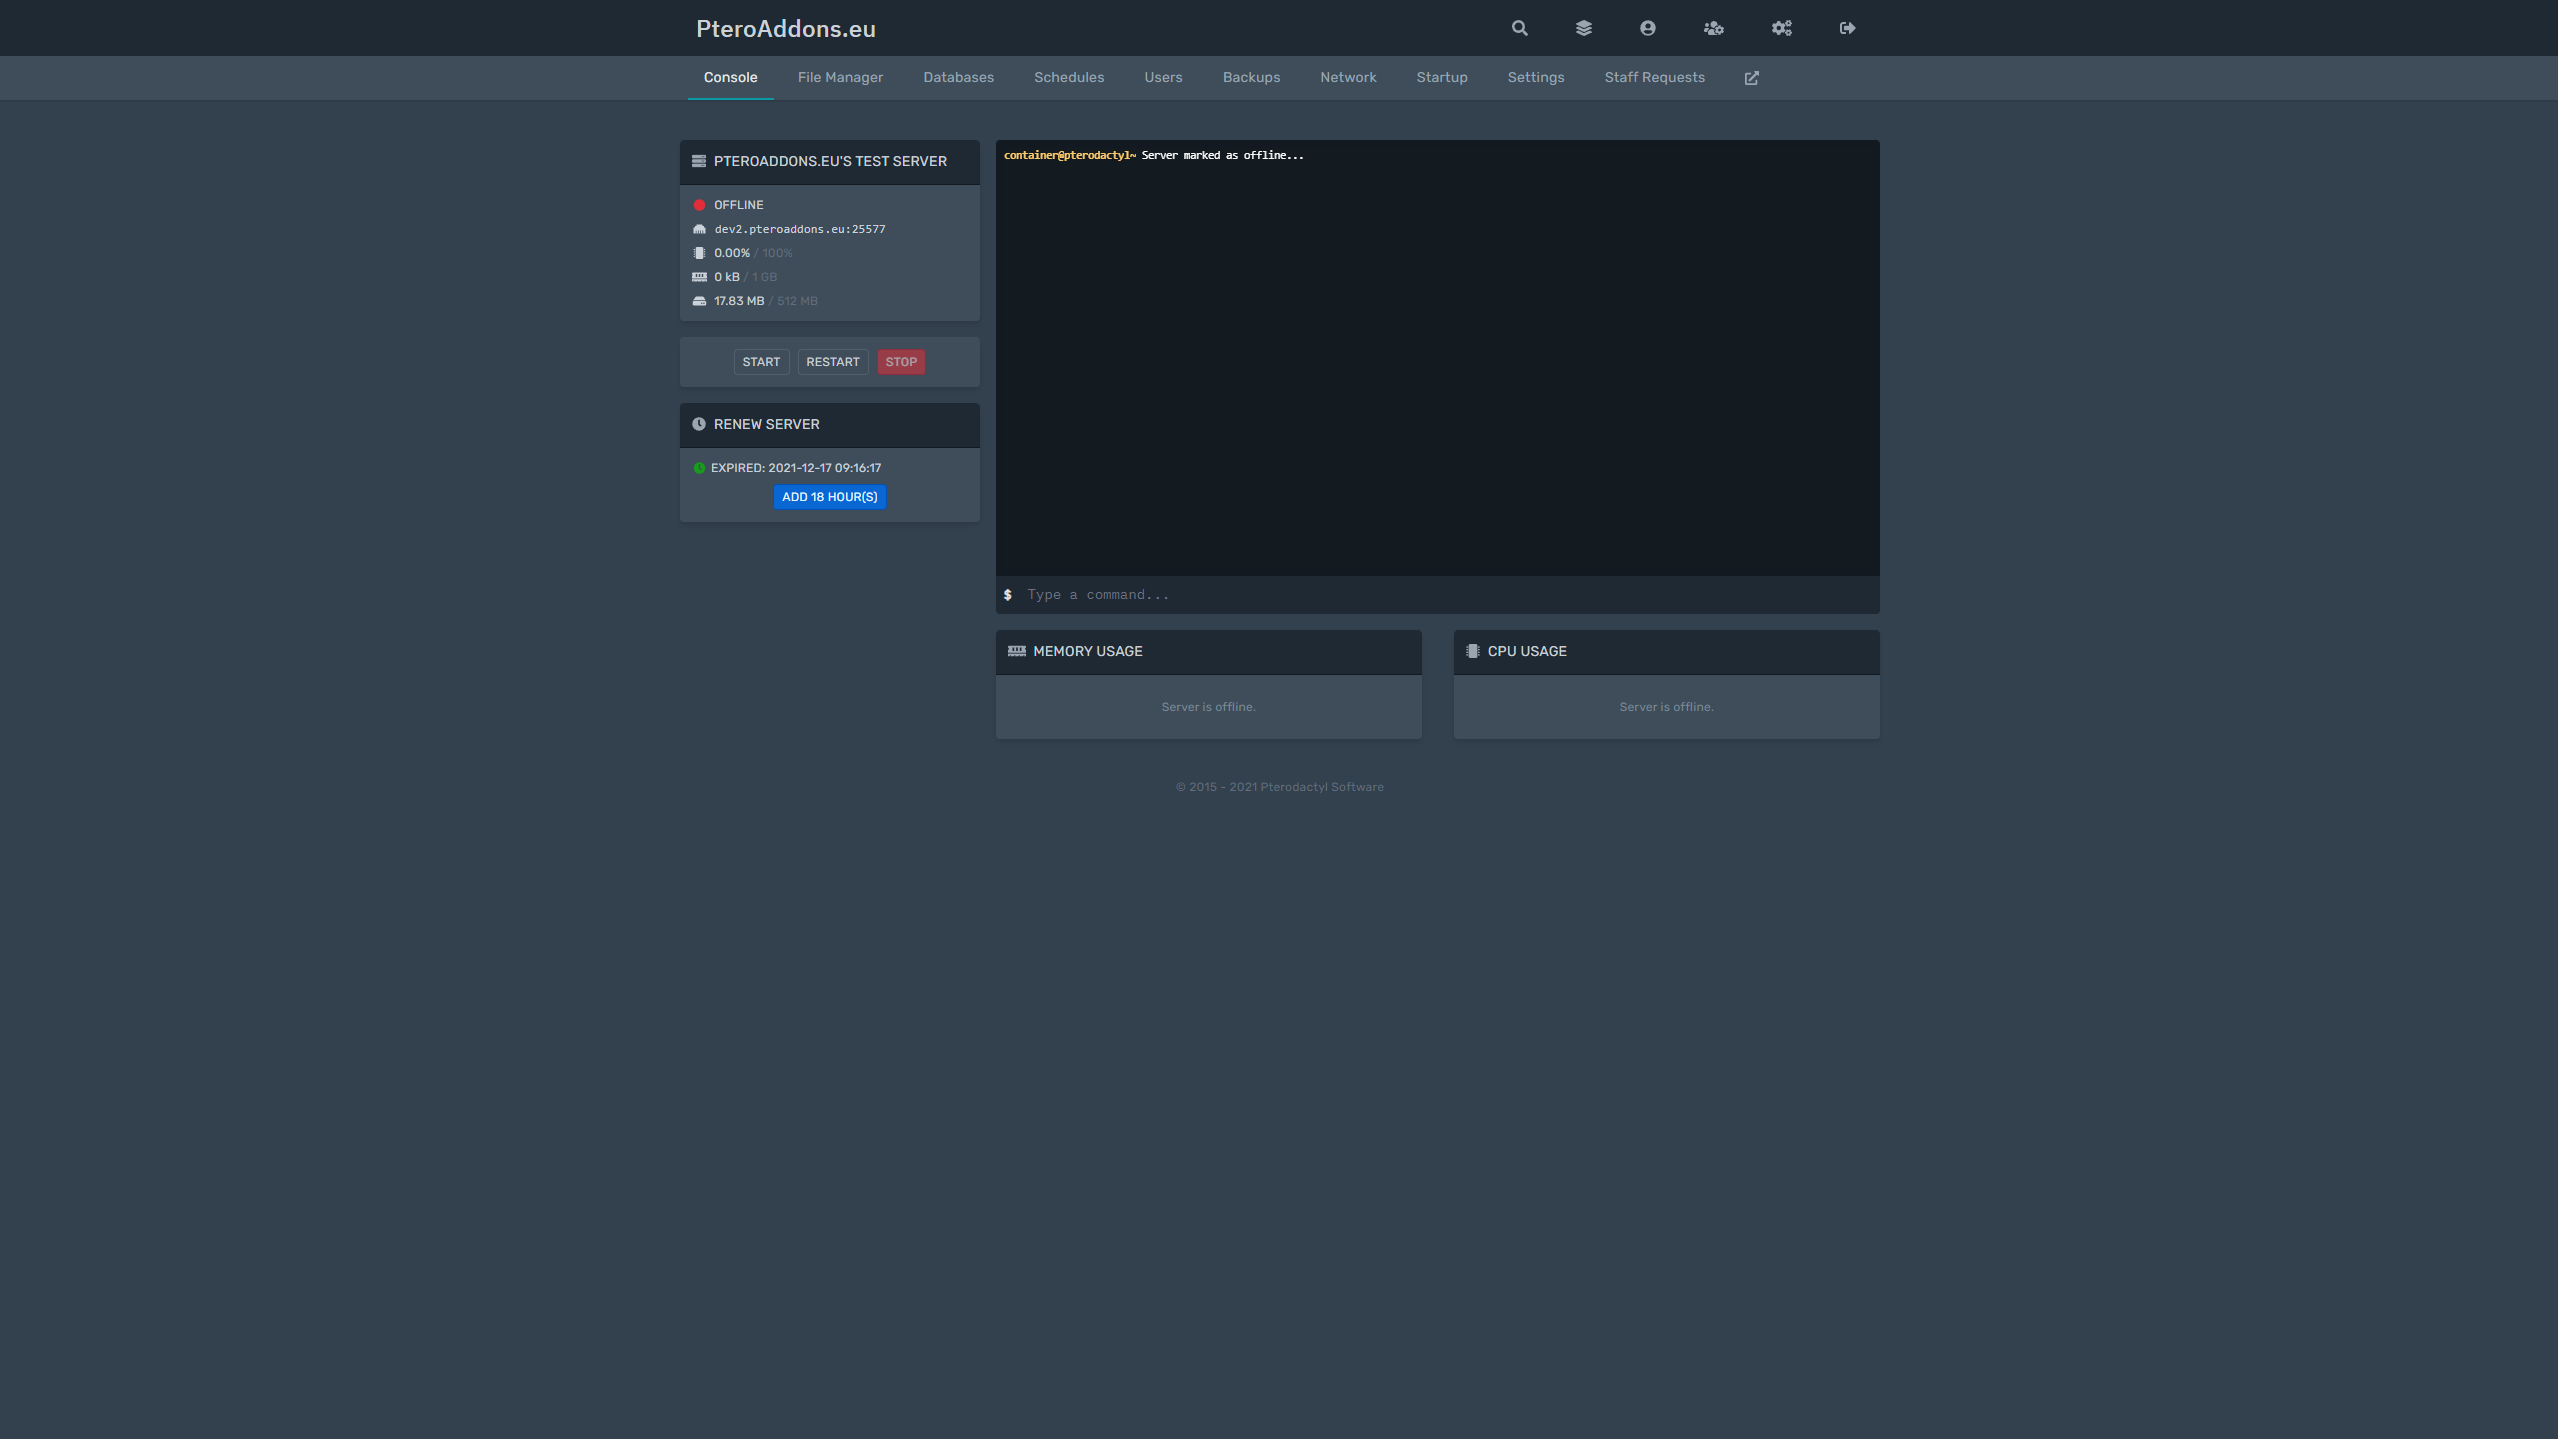Image resolution: width=2558 pixels, height=1439 pixels.
Task: Click the search icon in header
Action: (1519, 28)
